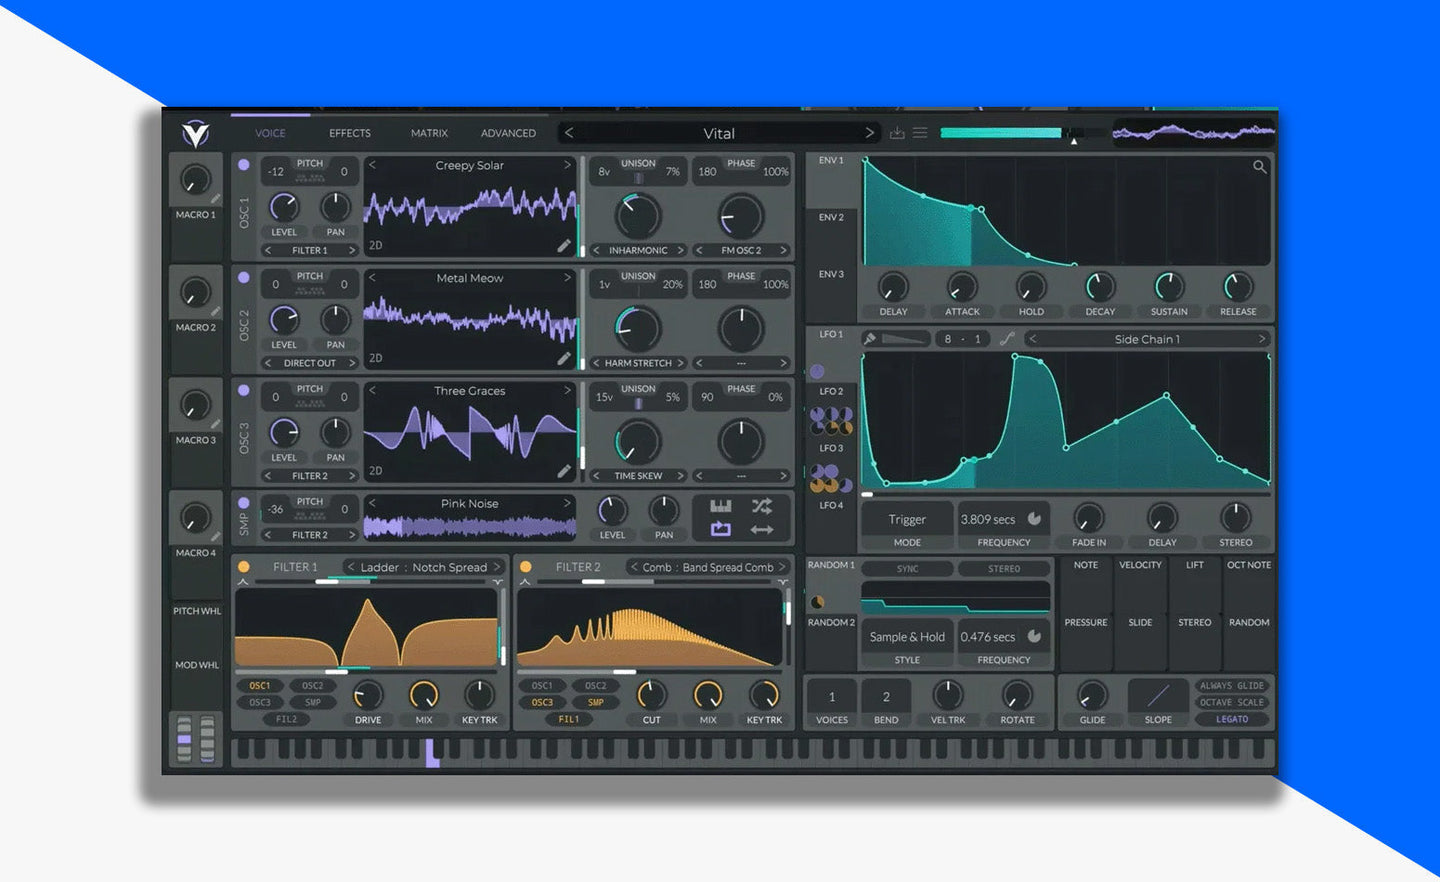Viewport: 1440px width, 882px height.
Task: Select the LFO paint brush icon
Action: click(x=870, y=339)
